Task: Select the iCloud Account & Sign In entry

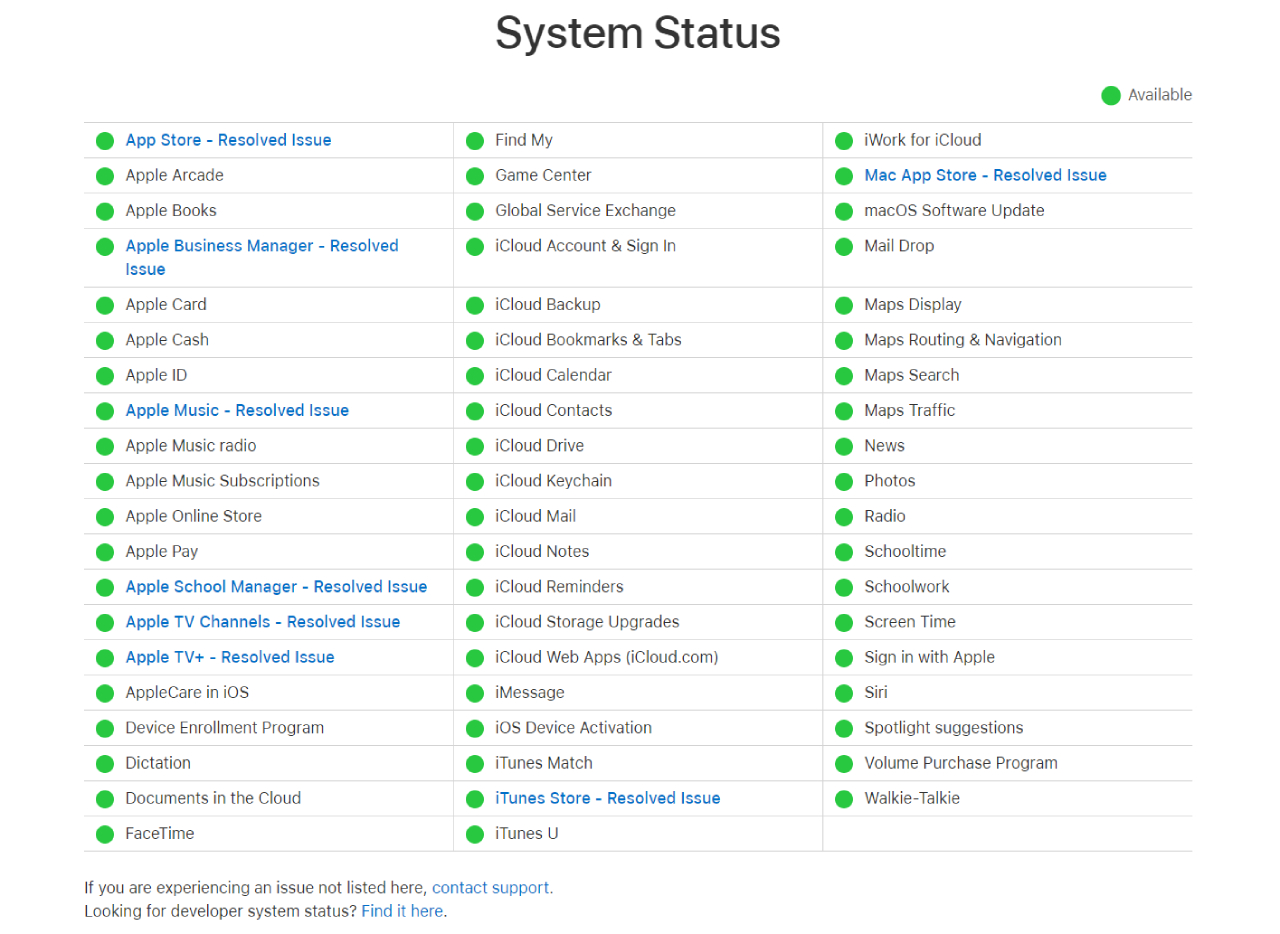Action: click(585, 245)
